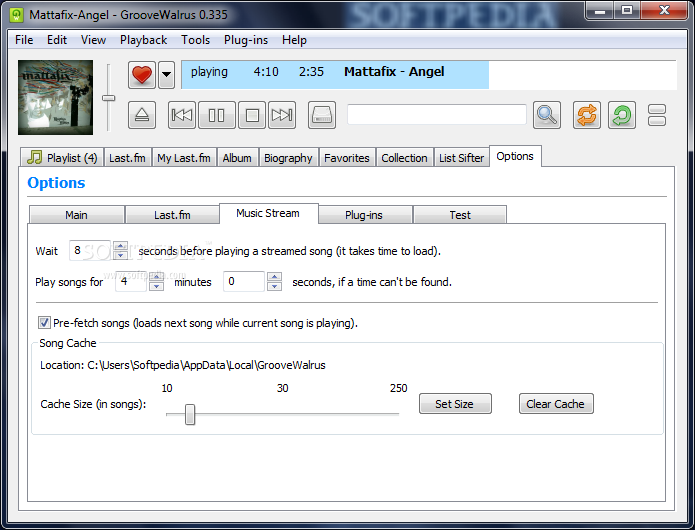
Task: Open the Help menu
Action: [294, 40]
